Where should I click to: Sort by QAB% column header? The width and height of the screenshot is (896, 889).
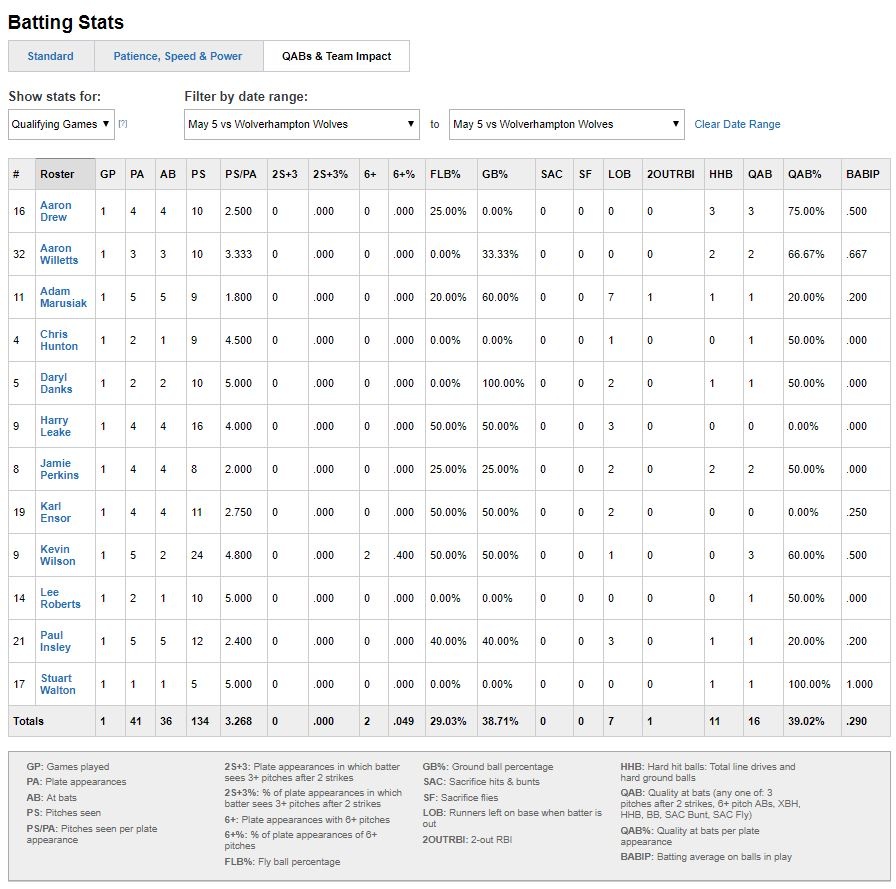point(812,174)
